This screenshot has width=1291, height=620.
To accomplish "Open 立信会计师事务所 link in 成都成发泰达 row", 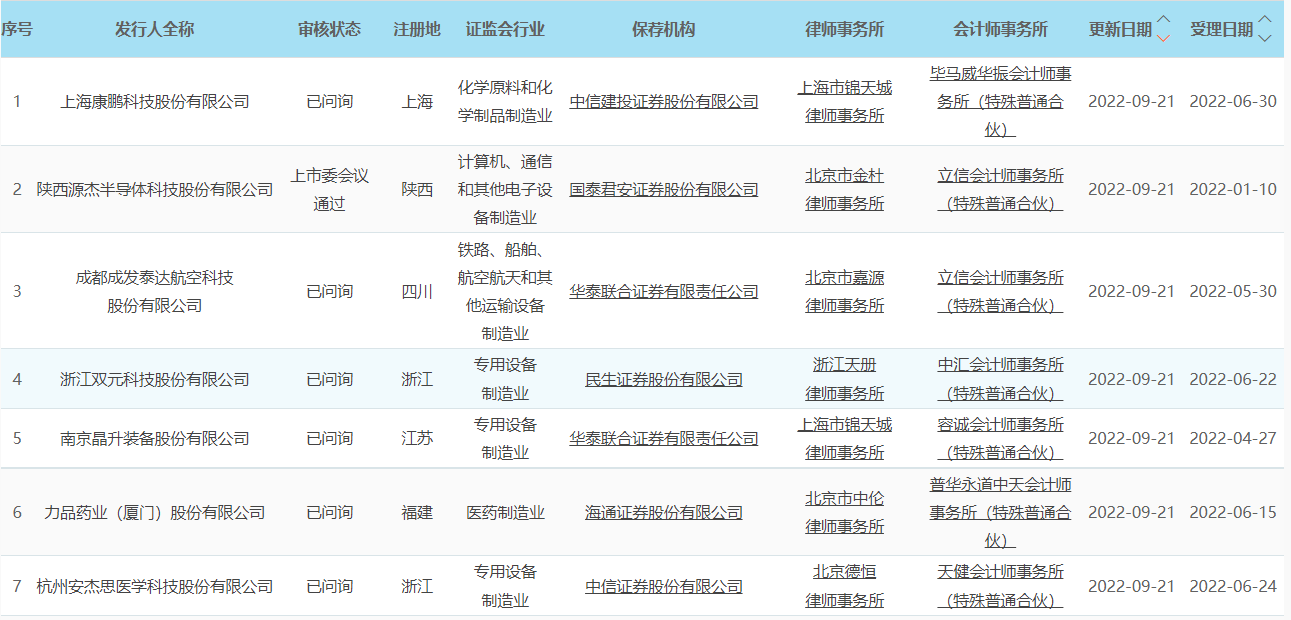I will 1001,291.
